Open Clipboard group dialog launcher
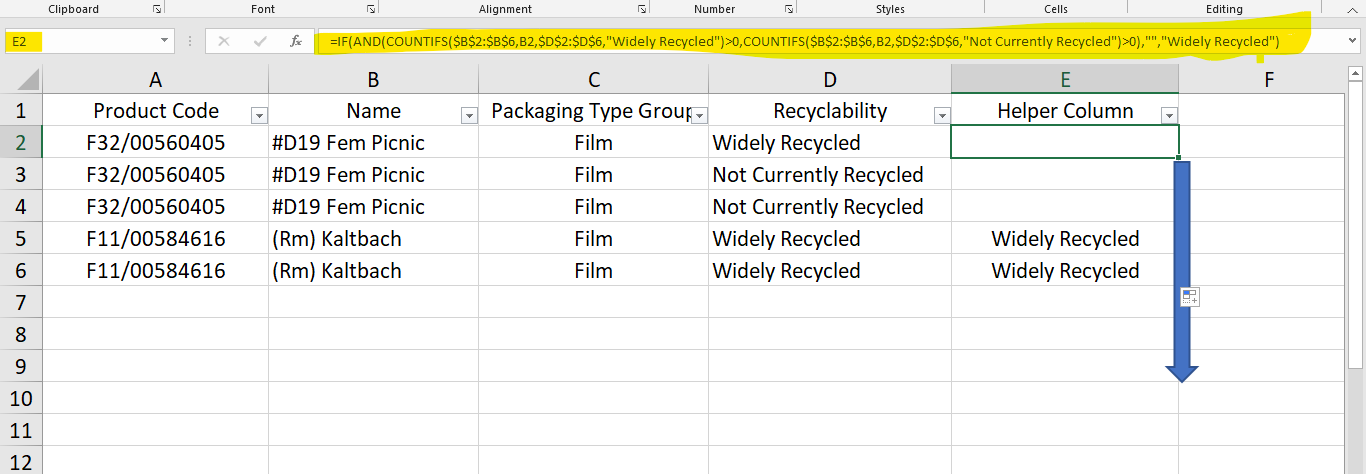 [157, 9]
